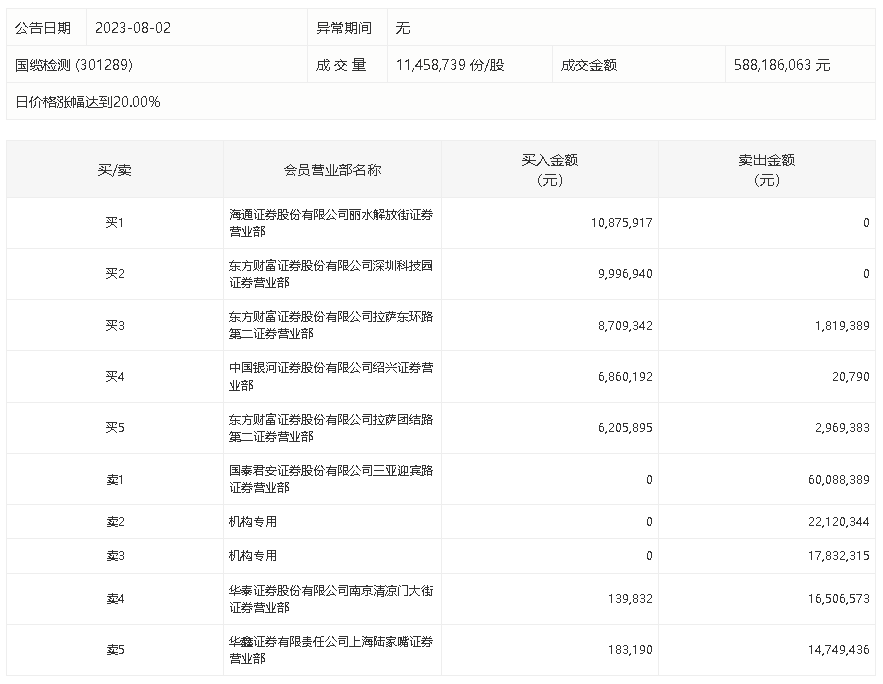Select turnover 588,186,063 元
The image size is (883, 684).
[x=782, y=65]
